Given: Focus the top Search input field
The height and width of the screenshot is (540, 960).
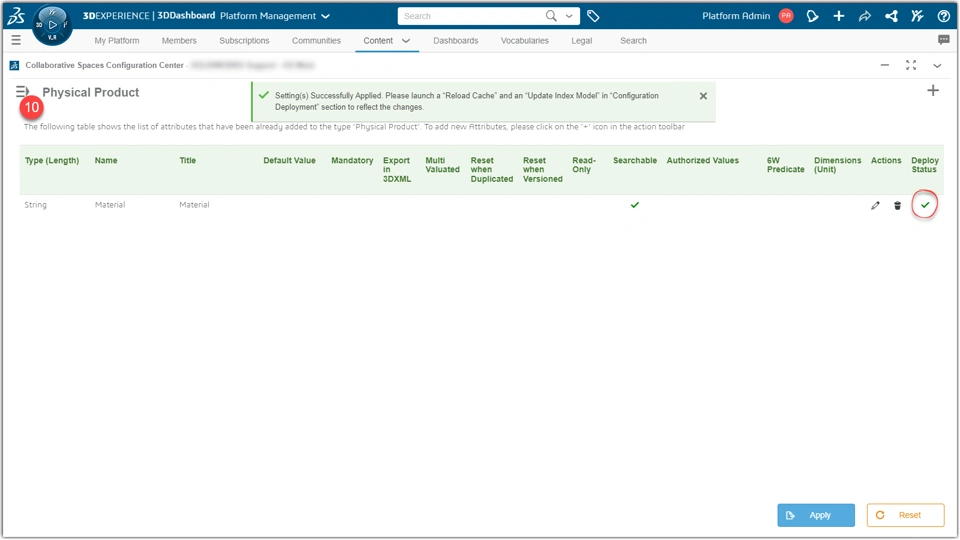Looking at the screenshot, I should [471, 16].
